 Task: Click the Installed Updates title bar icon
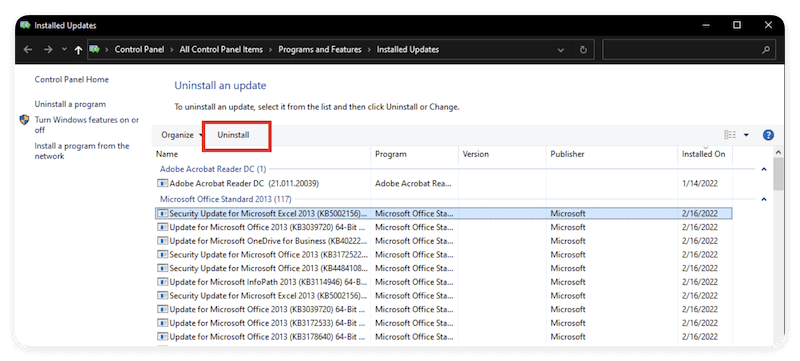click(x=25, y=25)
